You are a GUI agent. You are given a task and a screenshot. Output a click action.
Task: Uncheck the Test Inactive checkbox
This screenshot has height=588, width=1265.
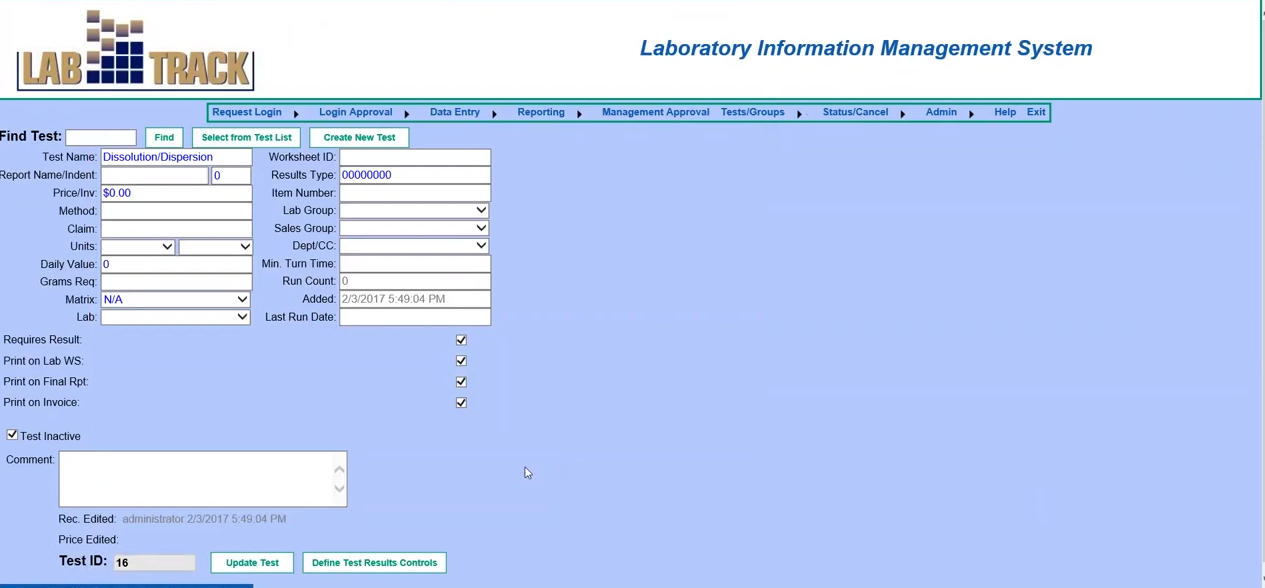pos(11,435)
